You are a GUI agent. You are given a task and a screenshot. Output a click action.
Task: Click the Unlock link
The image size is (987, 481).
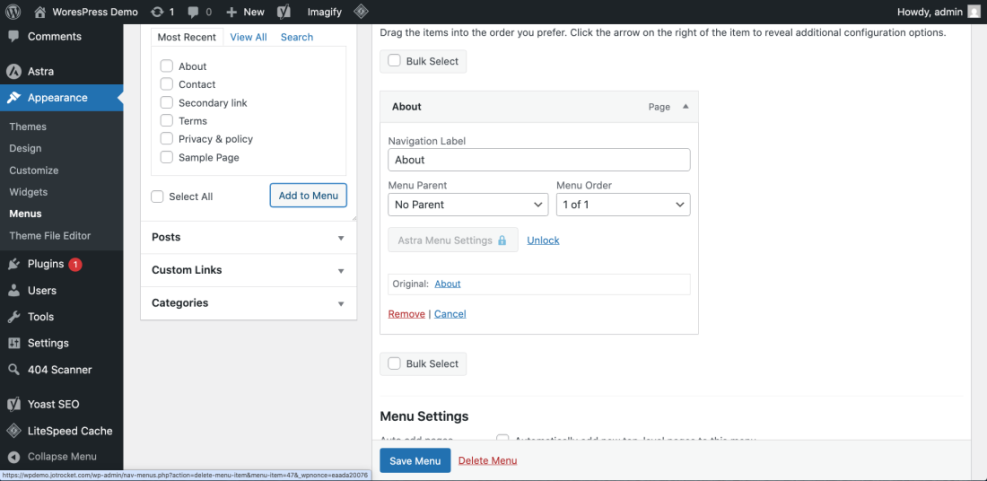(x=543, y=240)
